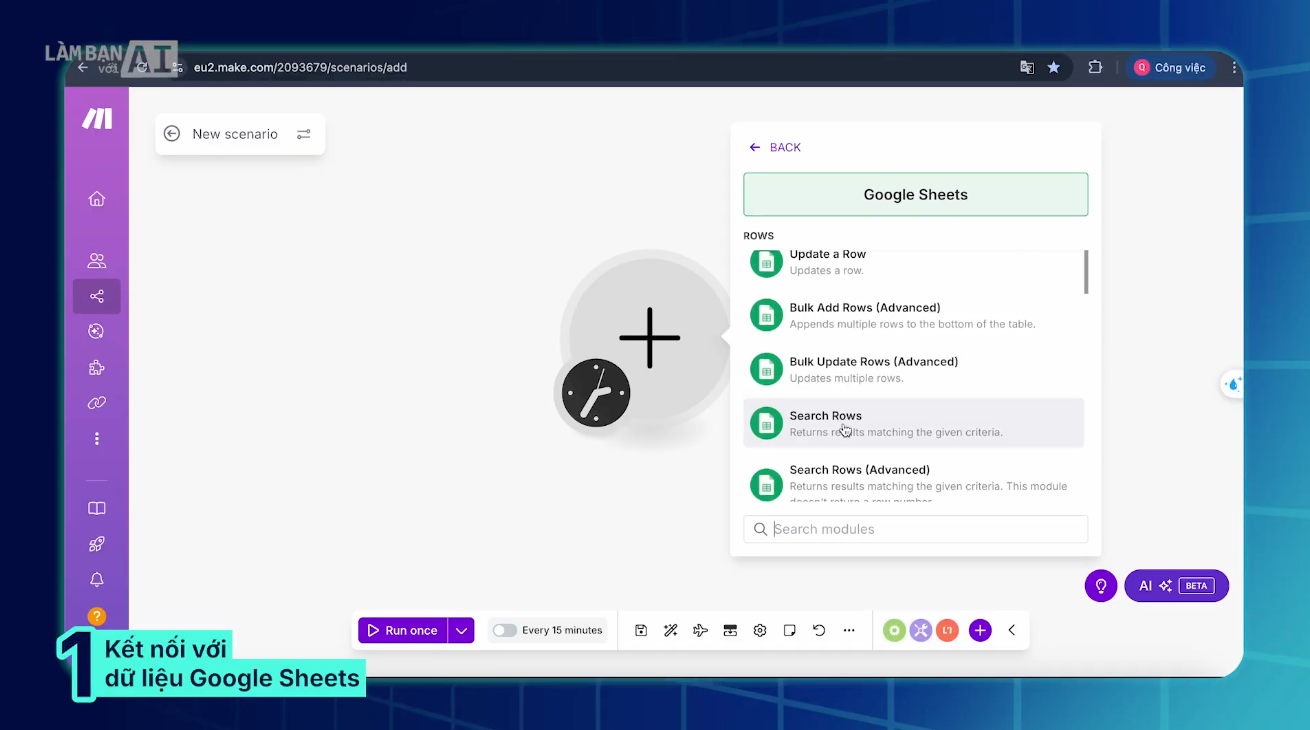
Task: Click the Home icon in sidebar
Action: [97, 199]
